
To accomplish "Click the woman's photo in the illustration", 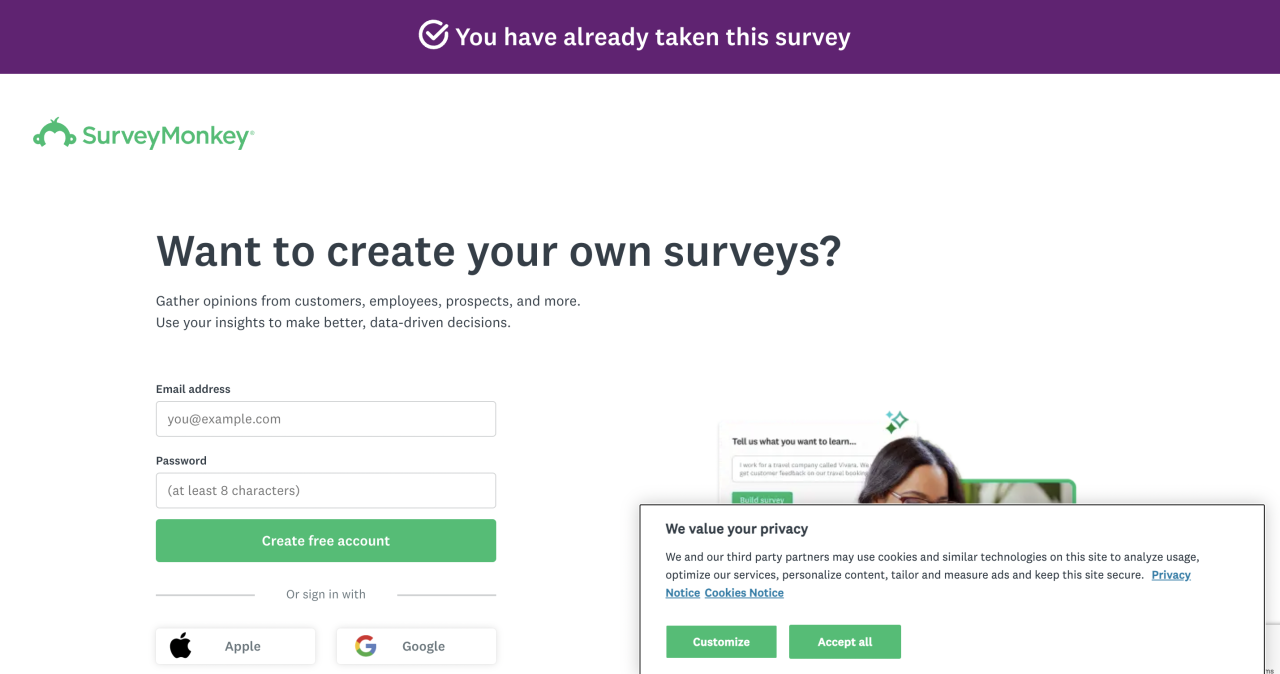I will [x=910, y=470].
